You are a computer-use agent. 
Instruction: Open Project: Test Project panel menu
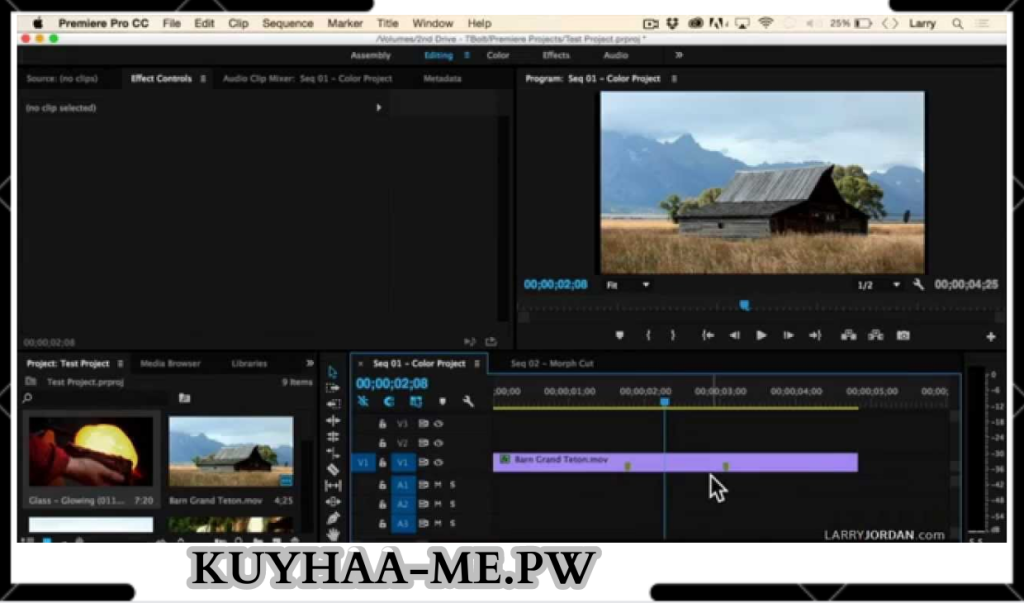tap(120, 363)
